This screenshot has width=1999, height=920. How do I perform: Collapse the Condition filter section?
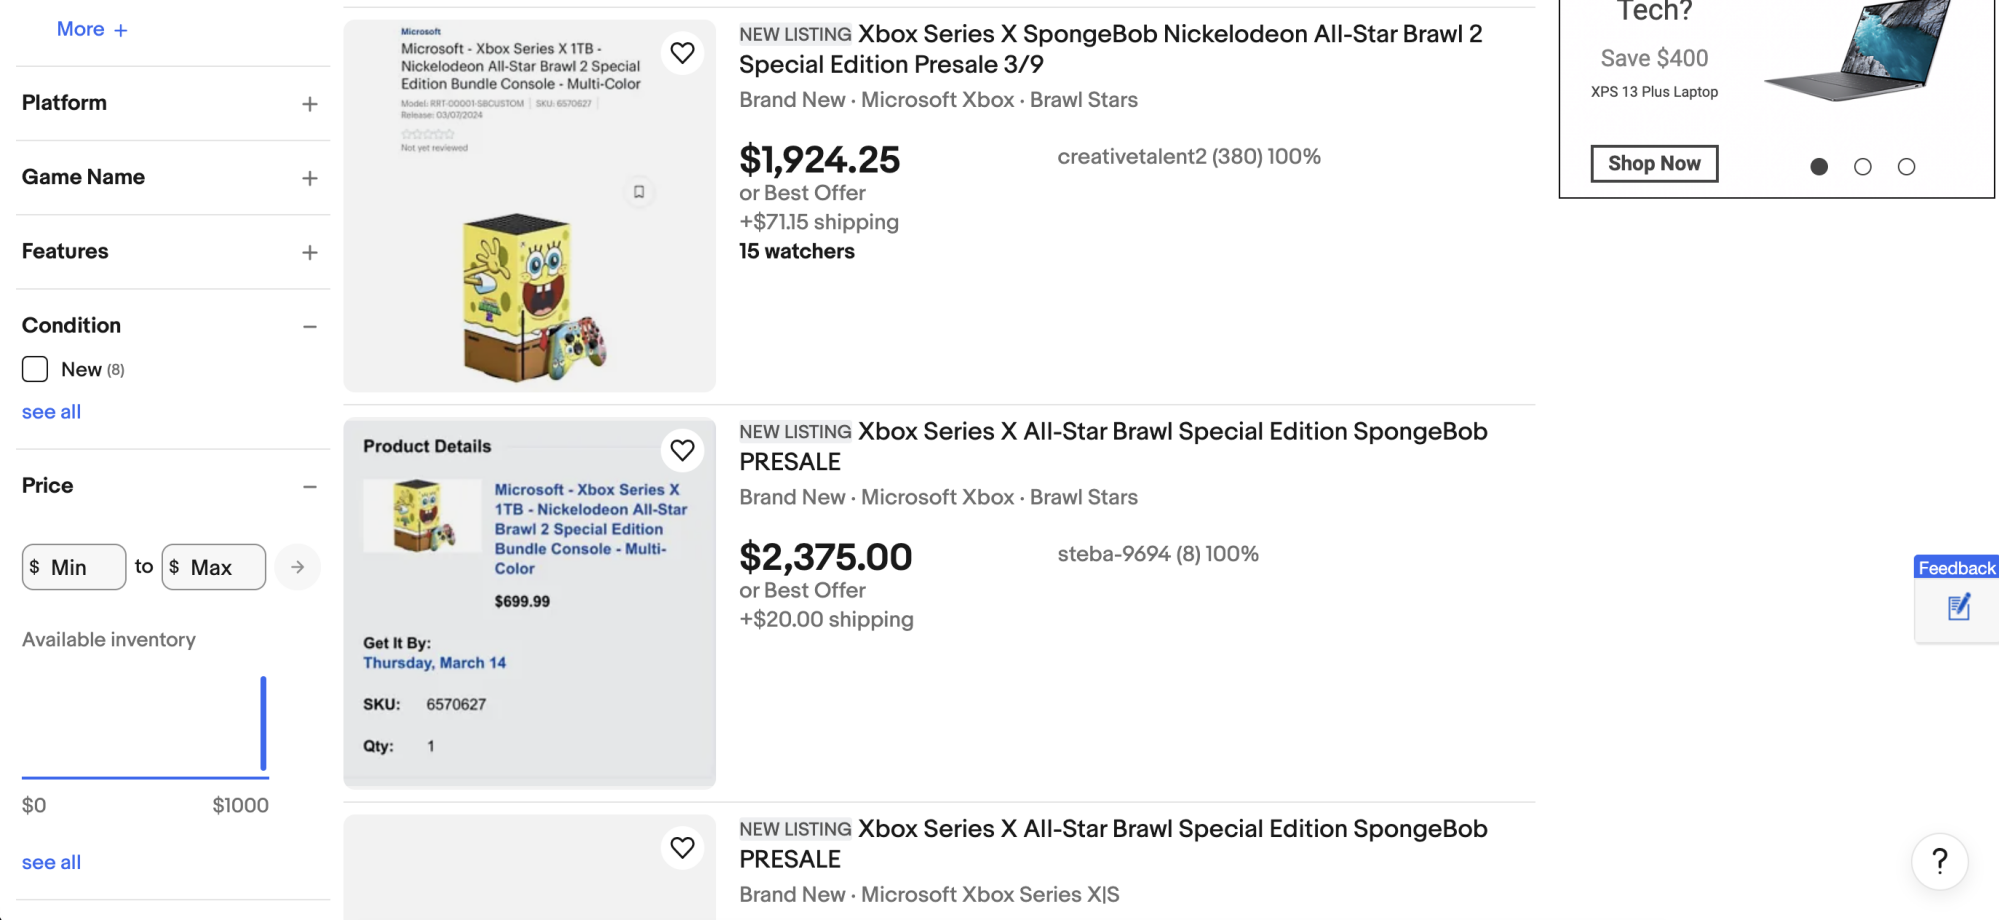309,325
